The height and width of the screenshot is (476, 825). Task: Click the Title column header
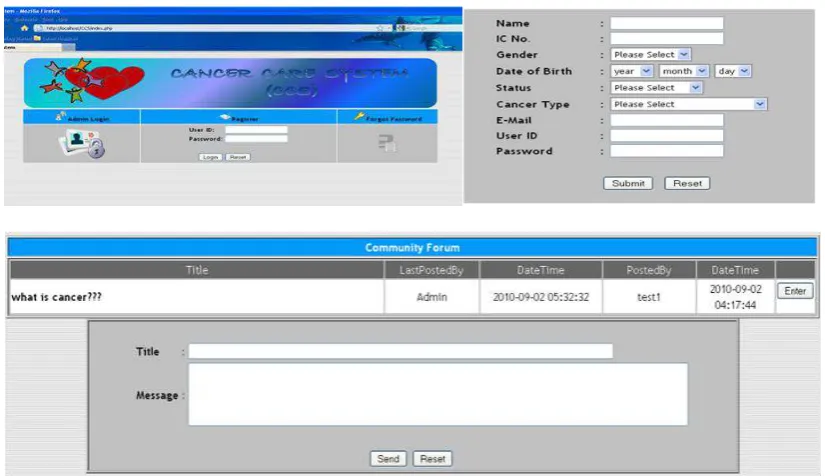pyautogui.click(x=197, y=270)
